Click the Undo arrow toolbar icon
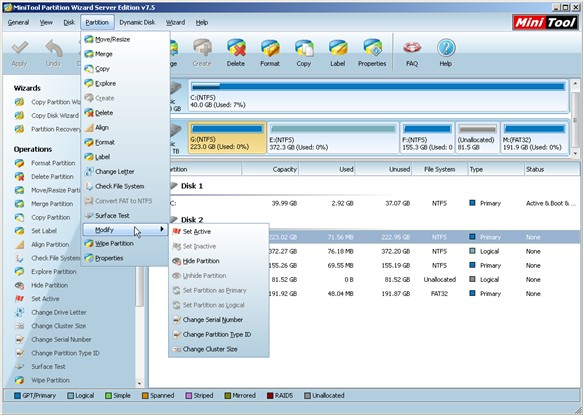This screenshot has width=584, height=416. pyautogui.click(x=54, y=48)
